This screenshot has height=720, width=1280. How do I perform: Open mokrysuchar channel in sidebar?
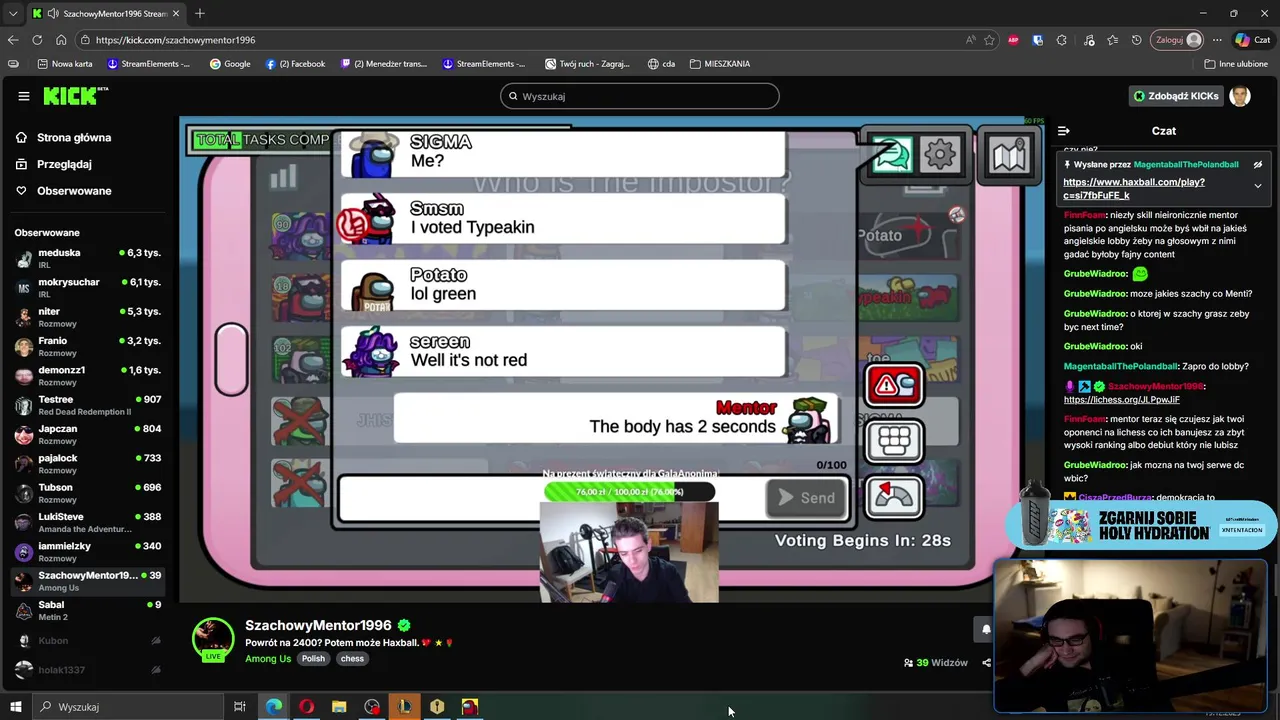coord(88,287)
